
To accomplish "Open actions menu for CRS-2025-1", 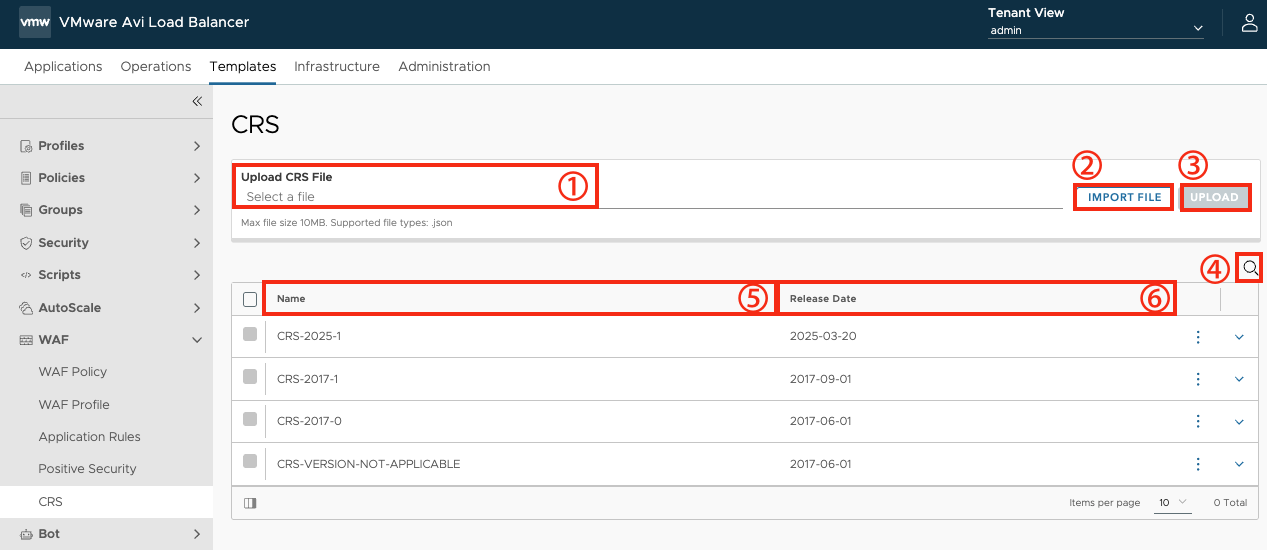I will coord(1198,337).
